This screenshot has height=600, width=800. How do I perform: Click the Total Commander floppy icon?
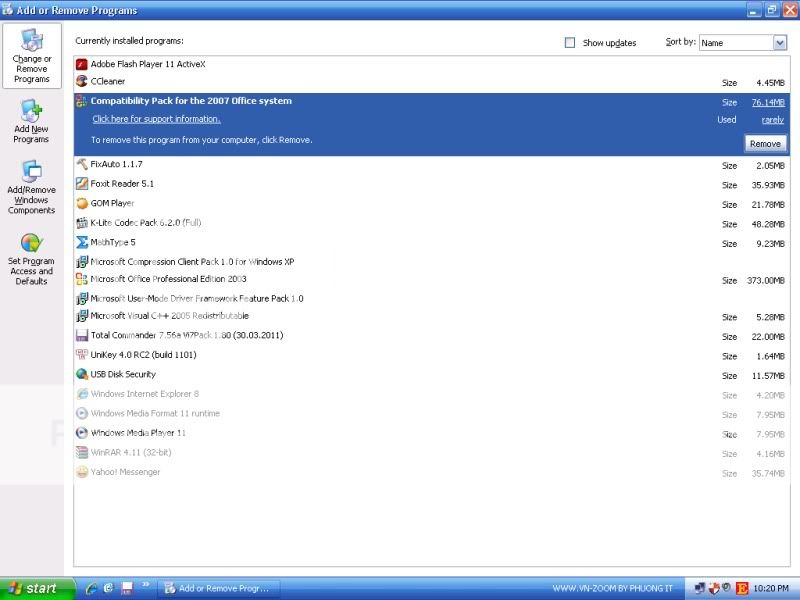pyautogui.click(x=82, y=335)
